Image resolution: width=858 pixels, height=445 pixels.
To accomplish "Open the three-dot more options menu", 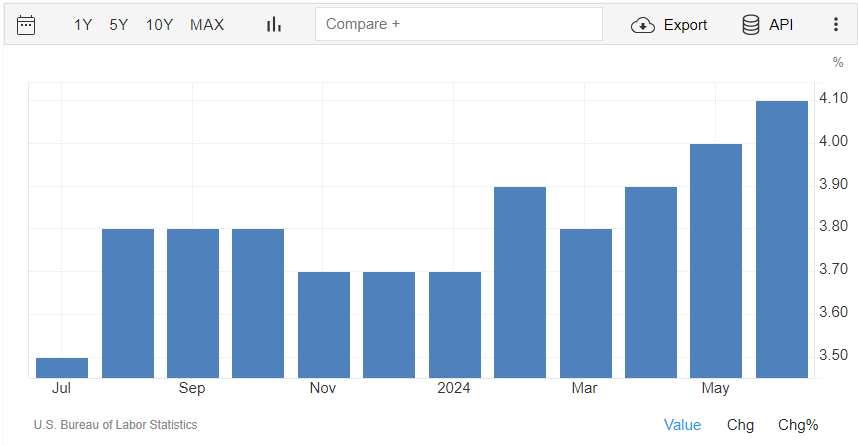I will pyautogui.click(x=836, y=25).
